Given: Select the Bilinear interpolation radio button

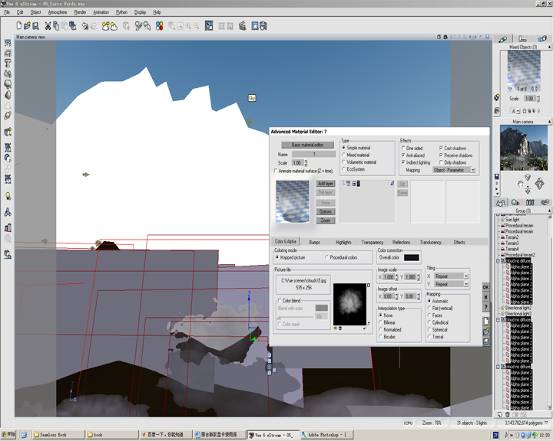Looking at the screenshot, I should point(381,322).
